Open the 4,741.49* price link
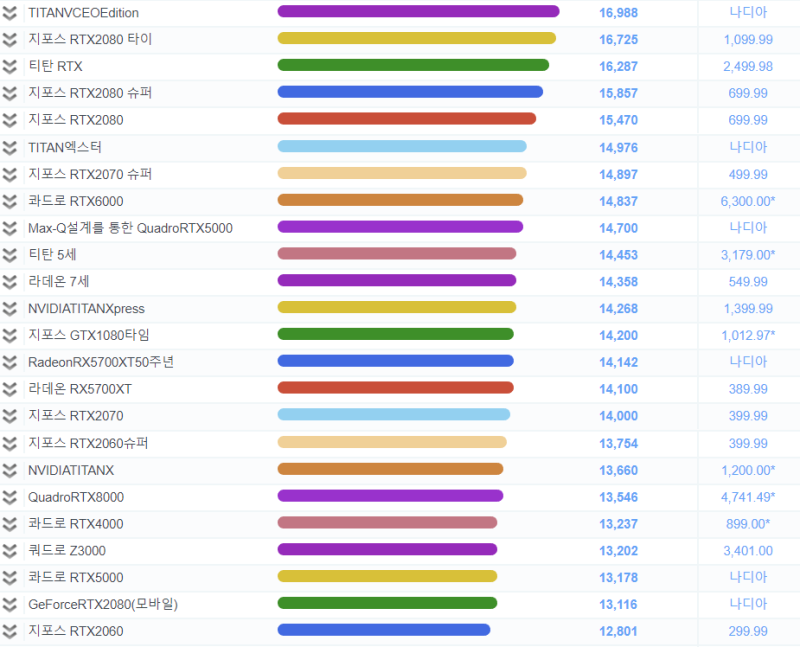 point(748,497)
